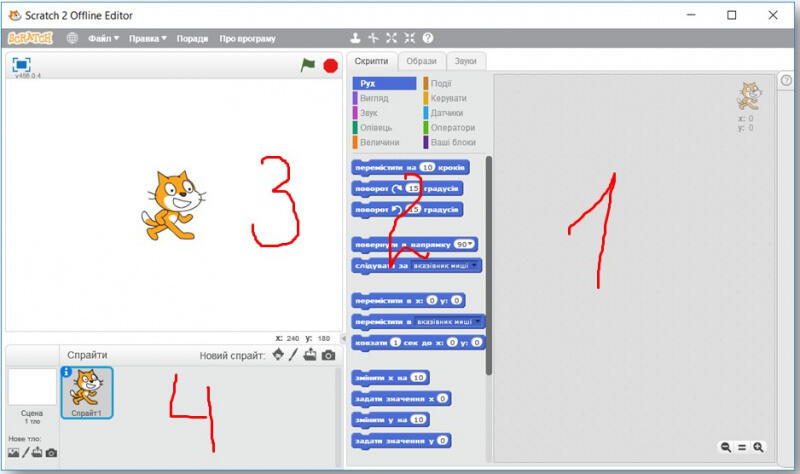
Task: Click the cat sprite on the stage
Action: [x=174, y=206]
